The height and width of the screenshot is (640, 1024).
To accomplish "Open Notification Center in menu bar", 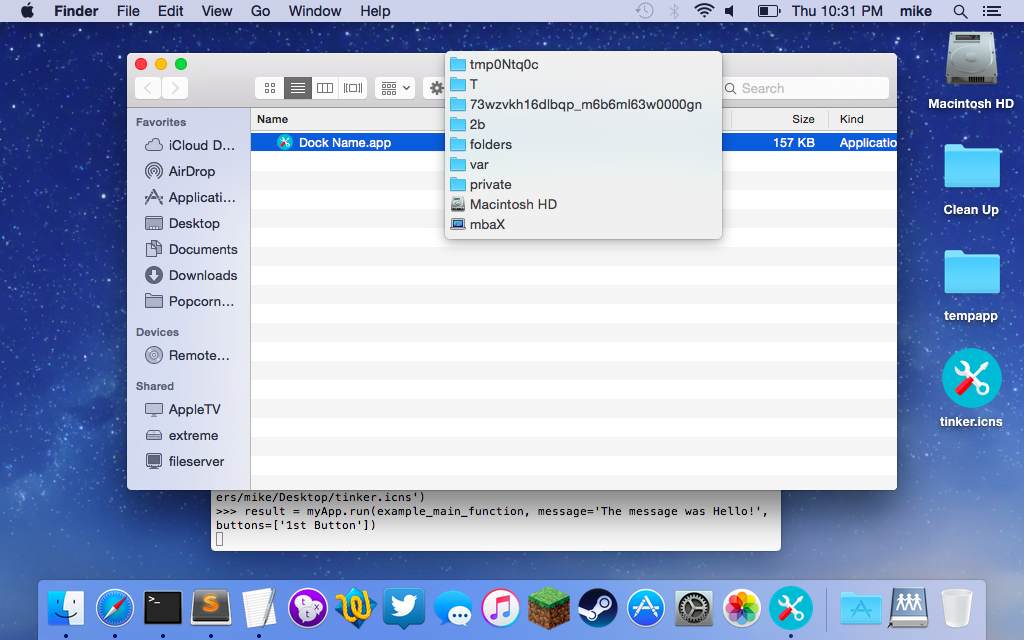I will click(x=992, y=11).
